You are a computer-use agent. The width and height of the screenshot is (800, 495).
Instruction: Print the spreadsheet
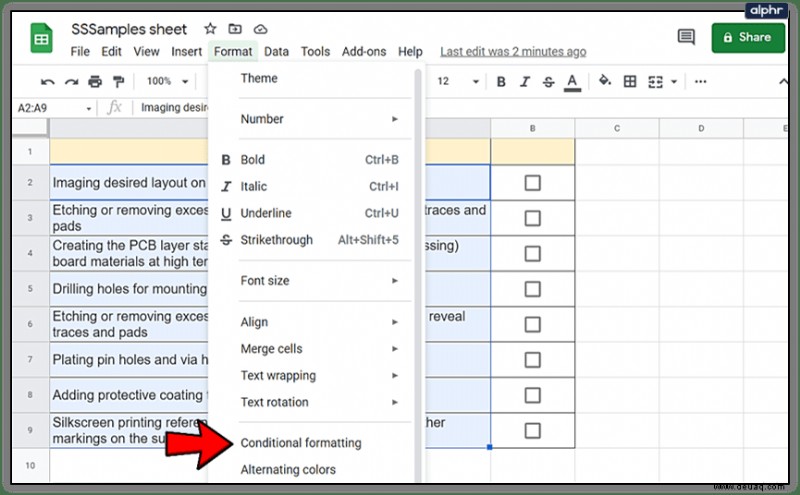pos(95,82)
